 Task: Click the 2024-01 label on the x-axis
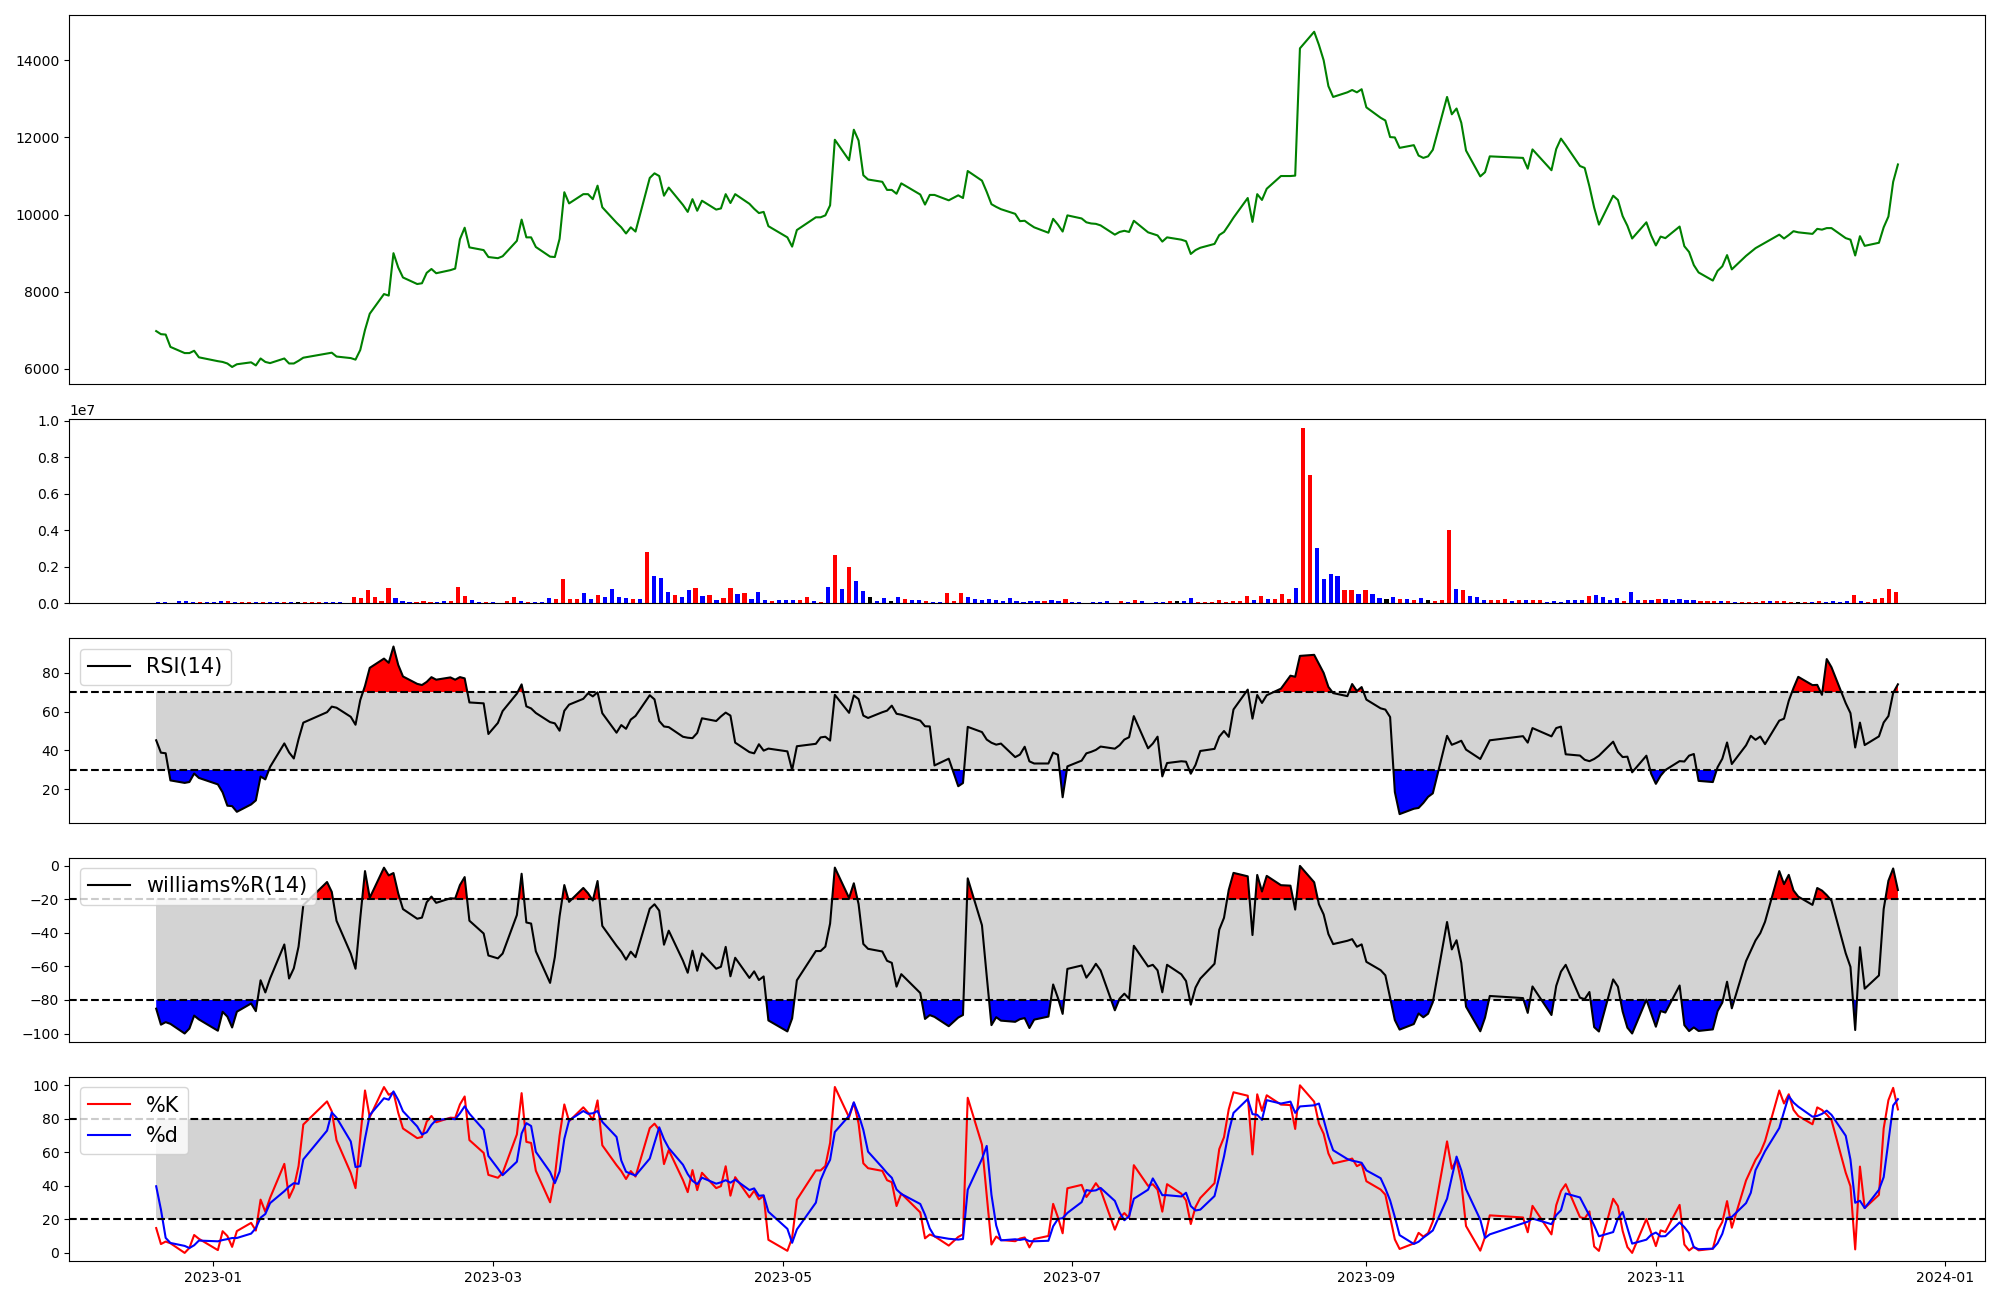[x=1944, y=1277]
